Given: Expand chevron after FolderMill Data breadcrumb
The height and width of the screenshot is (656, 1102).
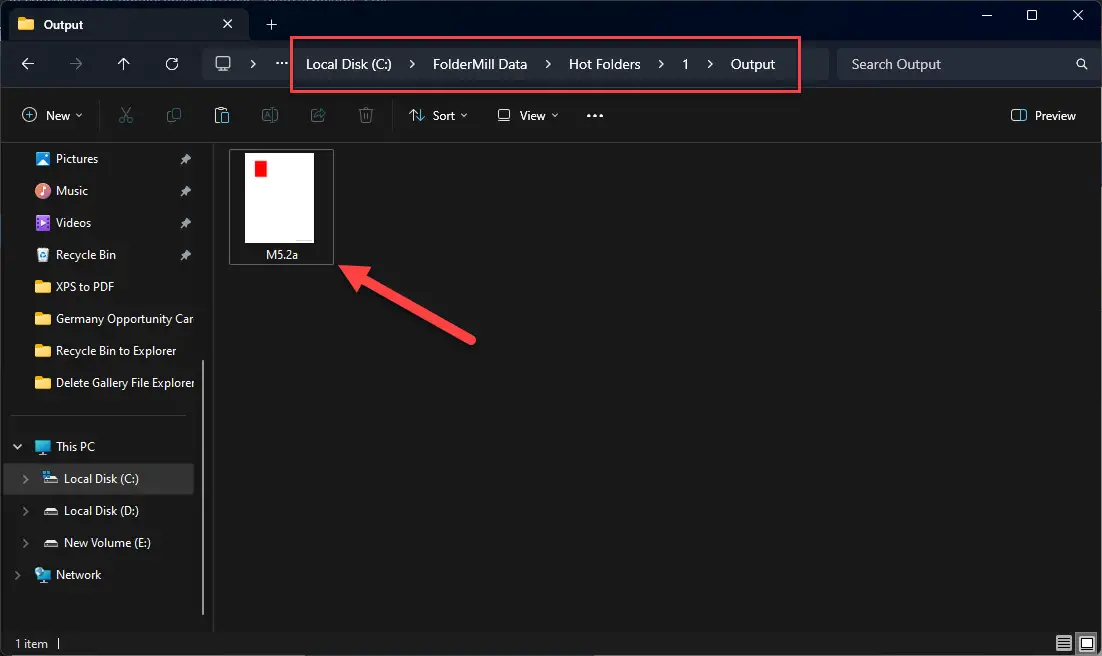Looking at the screenshot, I should [x=548, y=64].
